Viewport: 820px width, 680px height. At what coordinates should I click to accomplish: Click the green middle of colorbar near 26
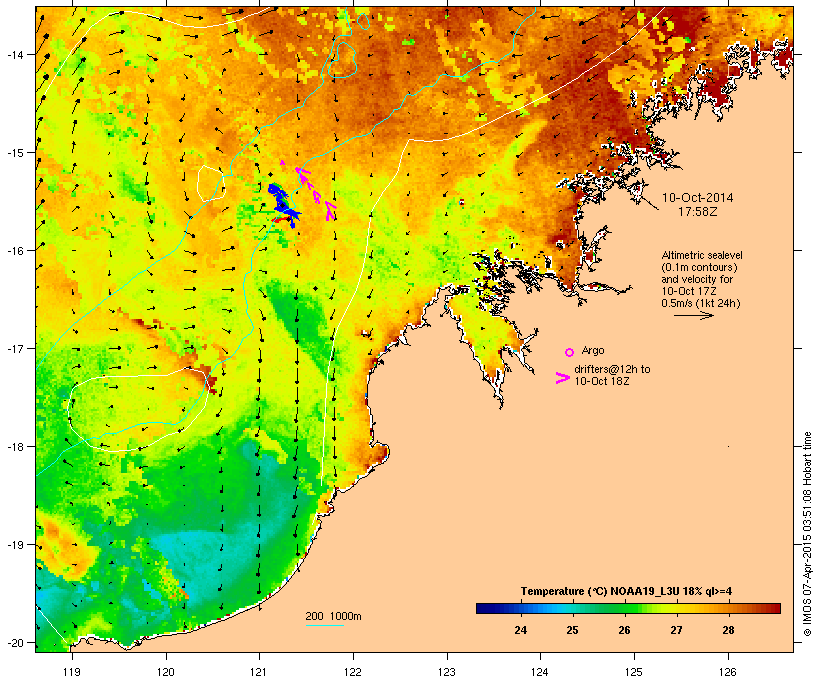(x=624, y=608)
